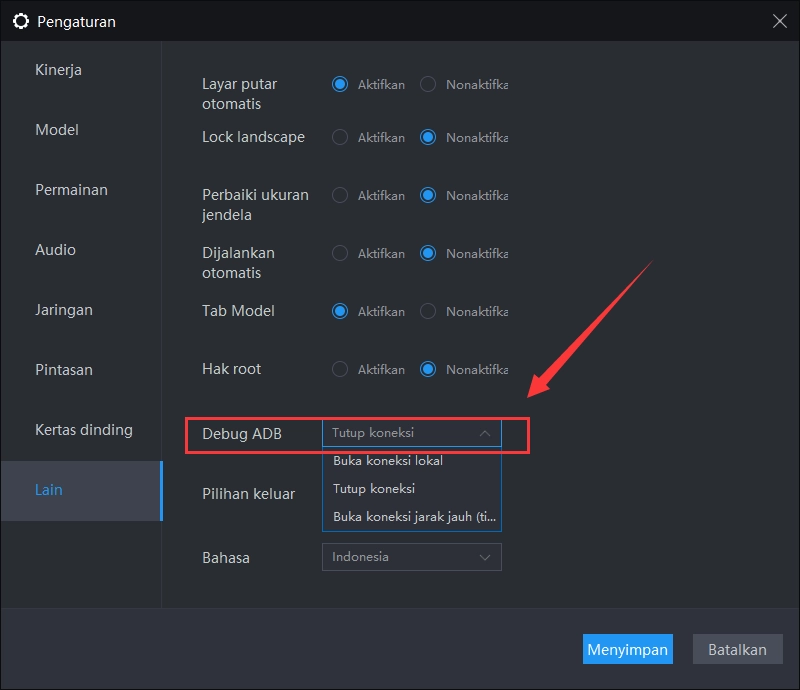800x690 pixels.
Task: Enable Perbaiki ukuran jendela
Action: (x=340, y=195)
